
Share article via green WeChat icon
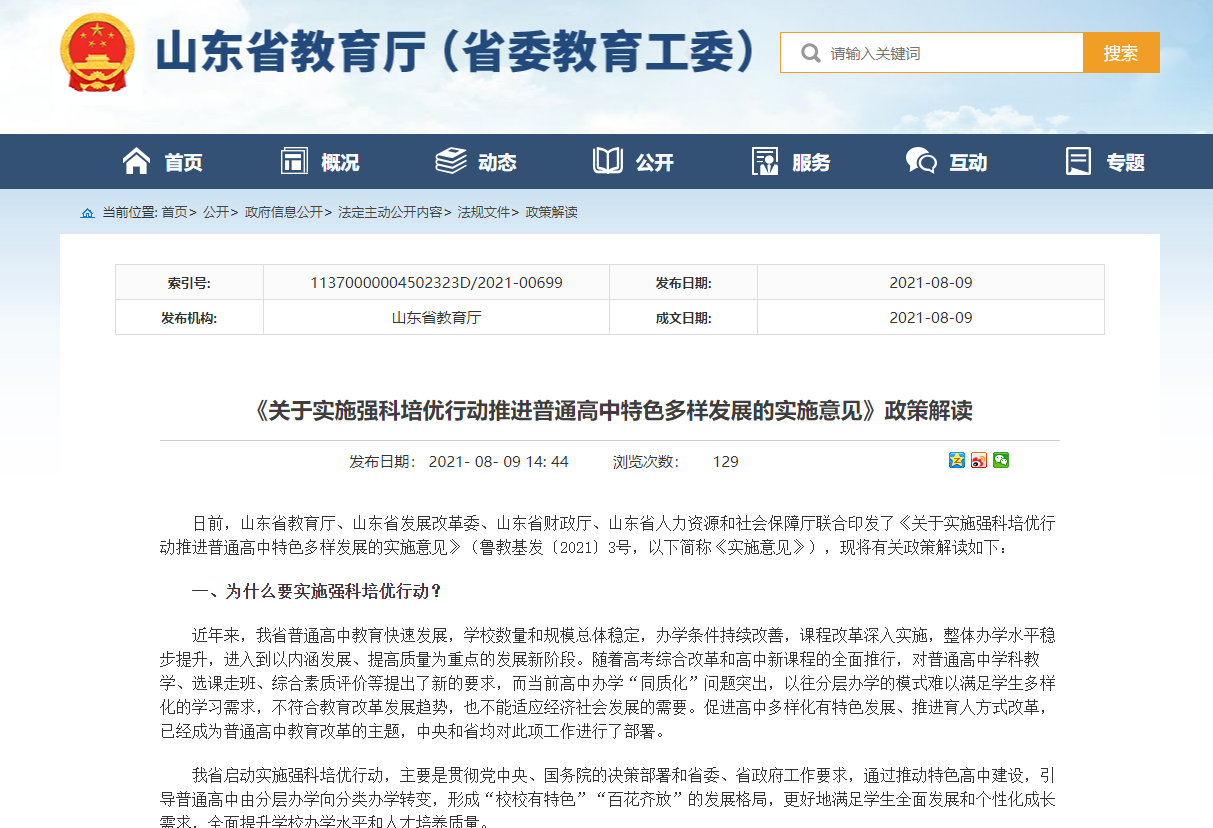(1001, 460)
